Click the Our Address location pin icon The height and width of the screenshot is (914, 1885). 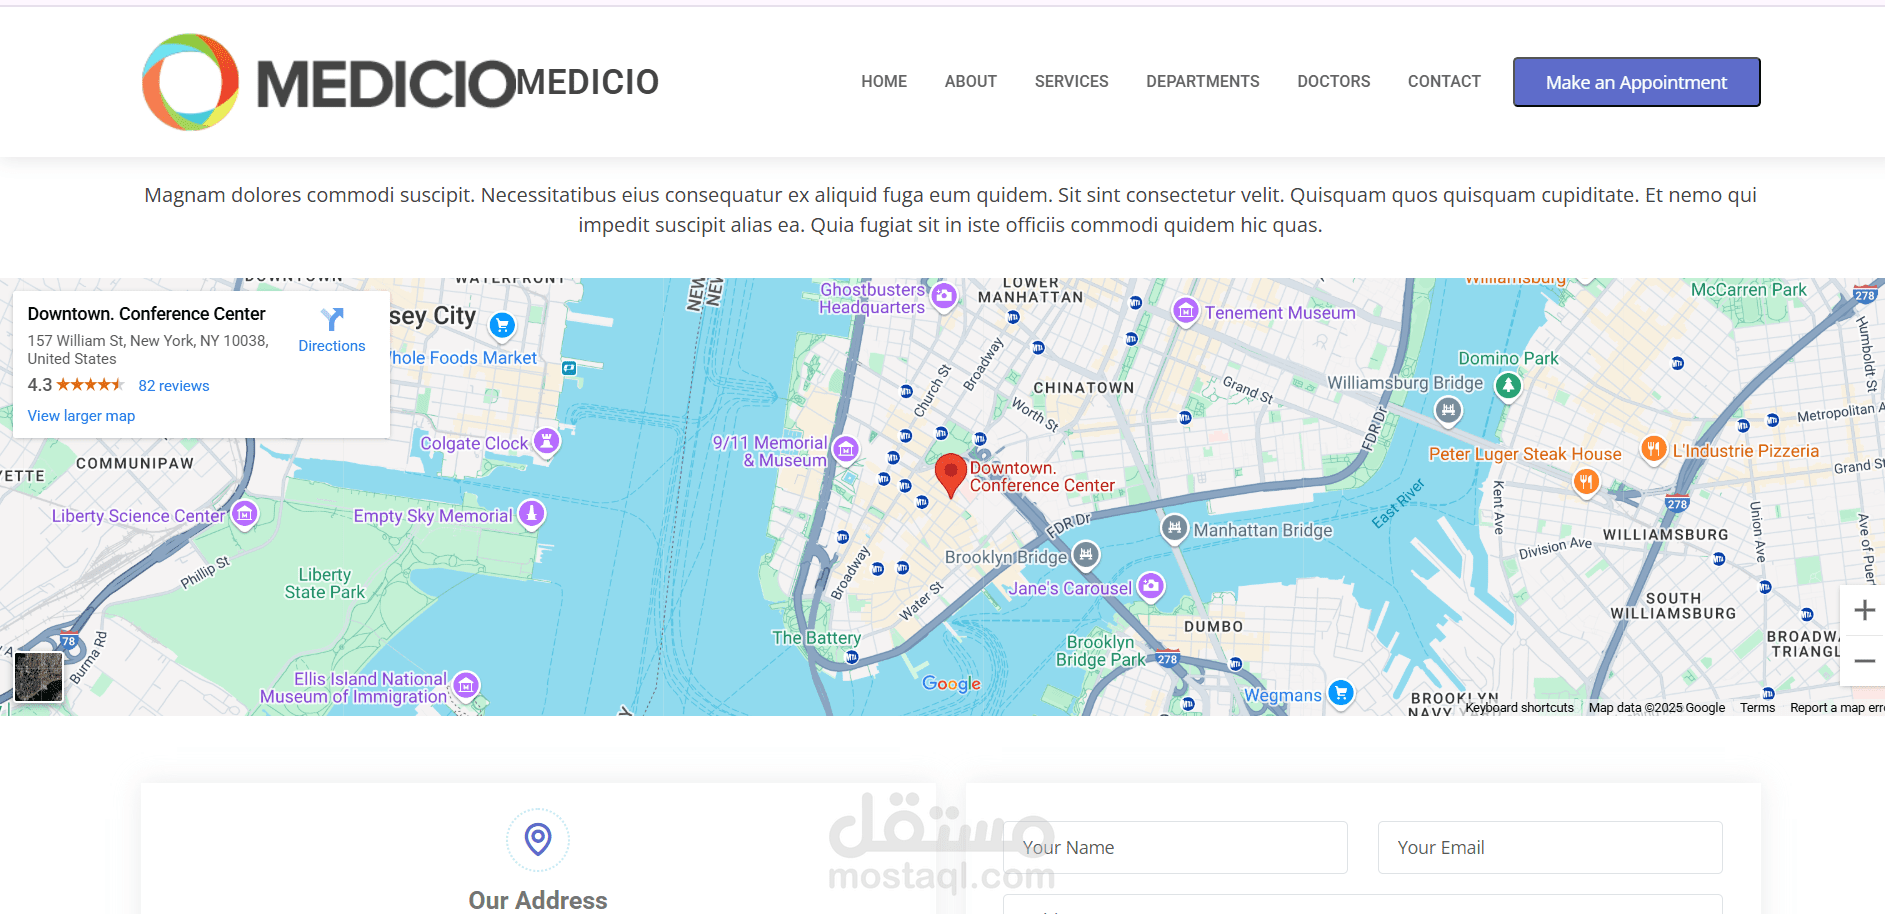point(538,839)
